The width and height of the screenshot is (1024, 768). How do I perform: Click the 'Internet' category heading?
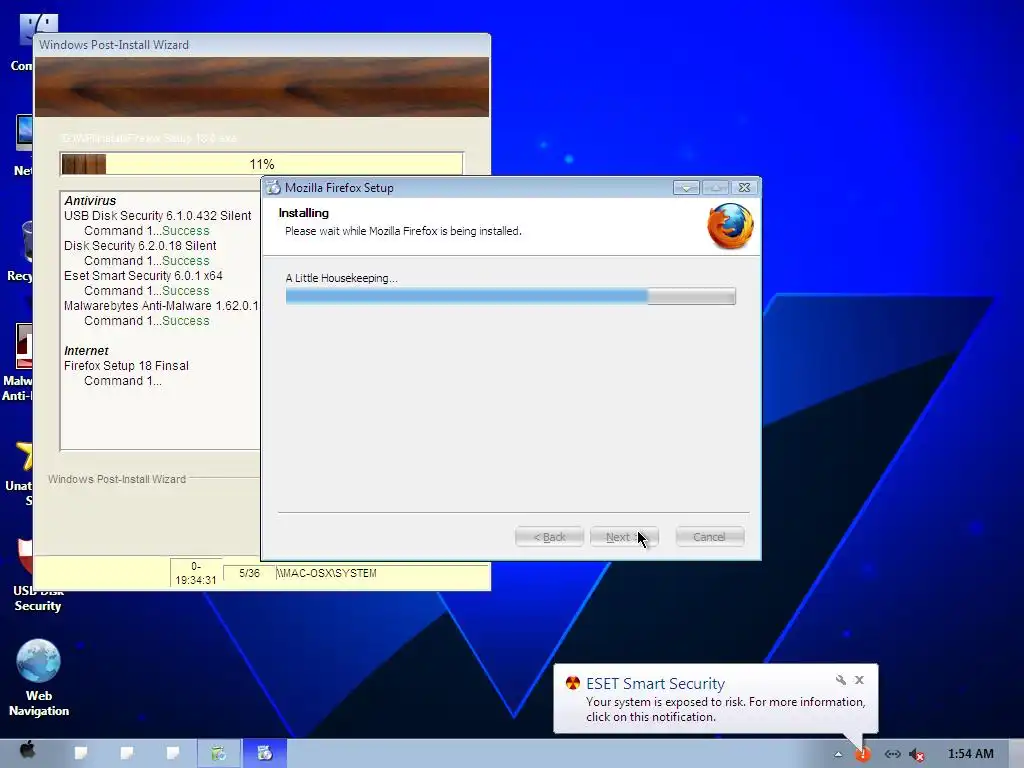coord(86,351)
